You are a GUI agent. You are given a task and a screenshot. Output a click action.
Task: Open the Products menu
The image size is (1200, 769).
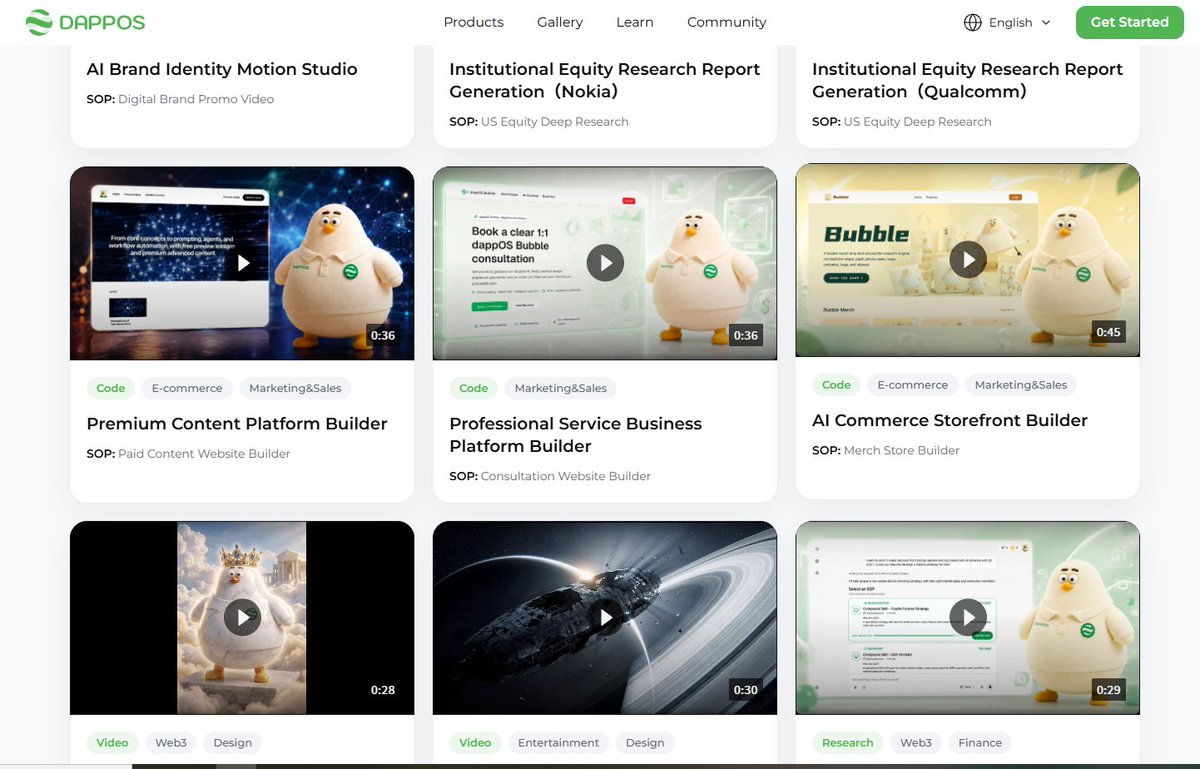(474, 22)
